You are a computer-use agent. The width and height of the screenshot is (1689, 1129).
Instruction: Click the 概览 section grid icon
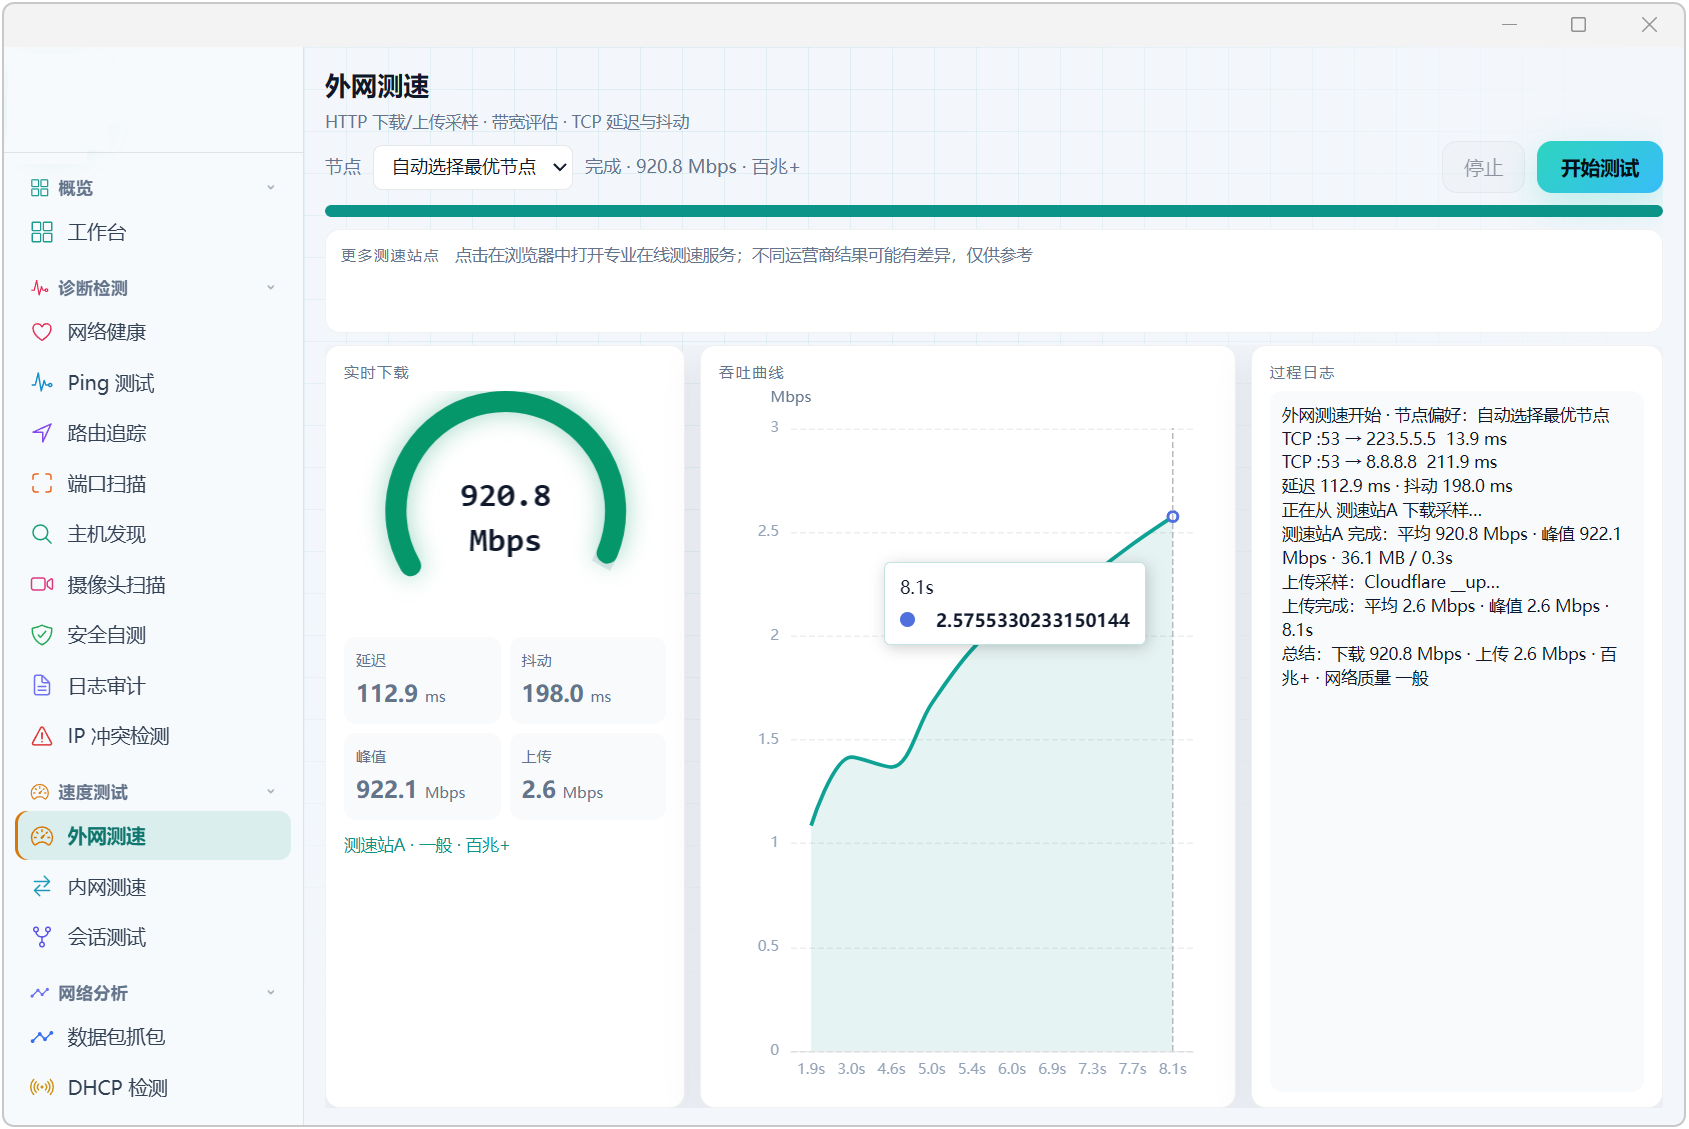click(x=40, y=188)
